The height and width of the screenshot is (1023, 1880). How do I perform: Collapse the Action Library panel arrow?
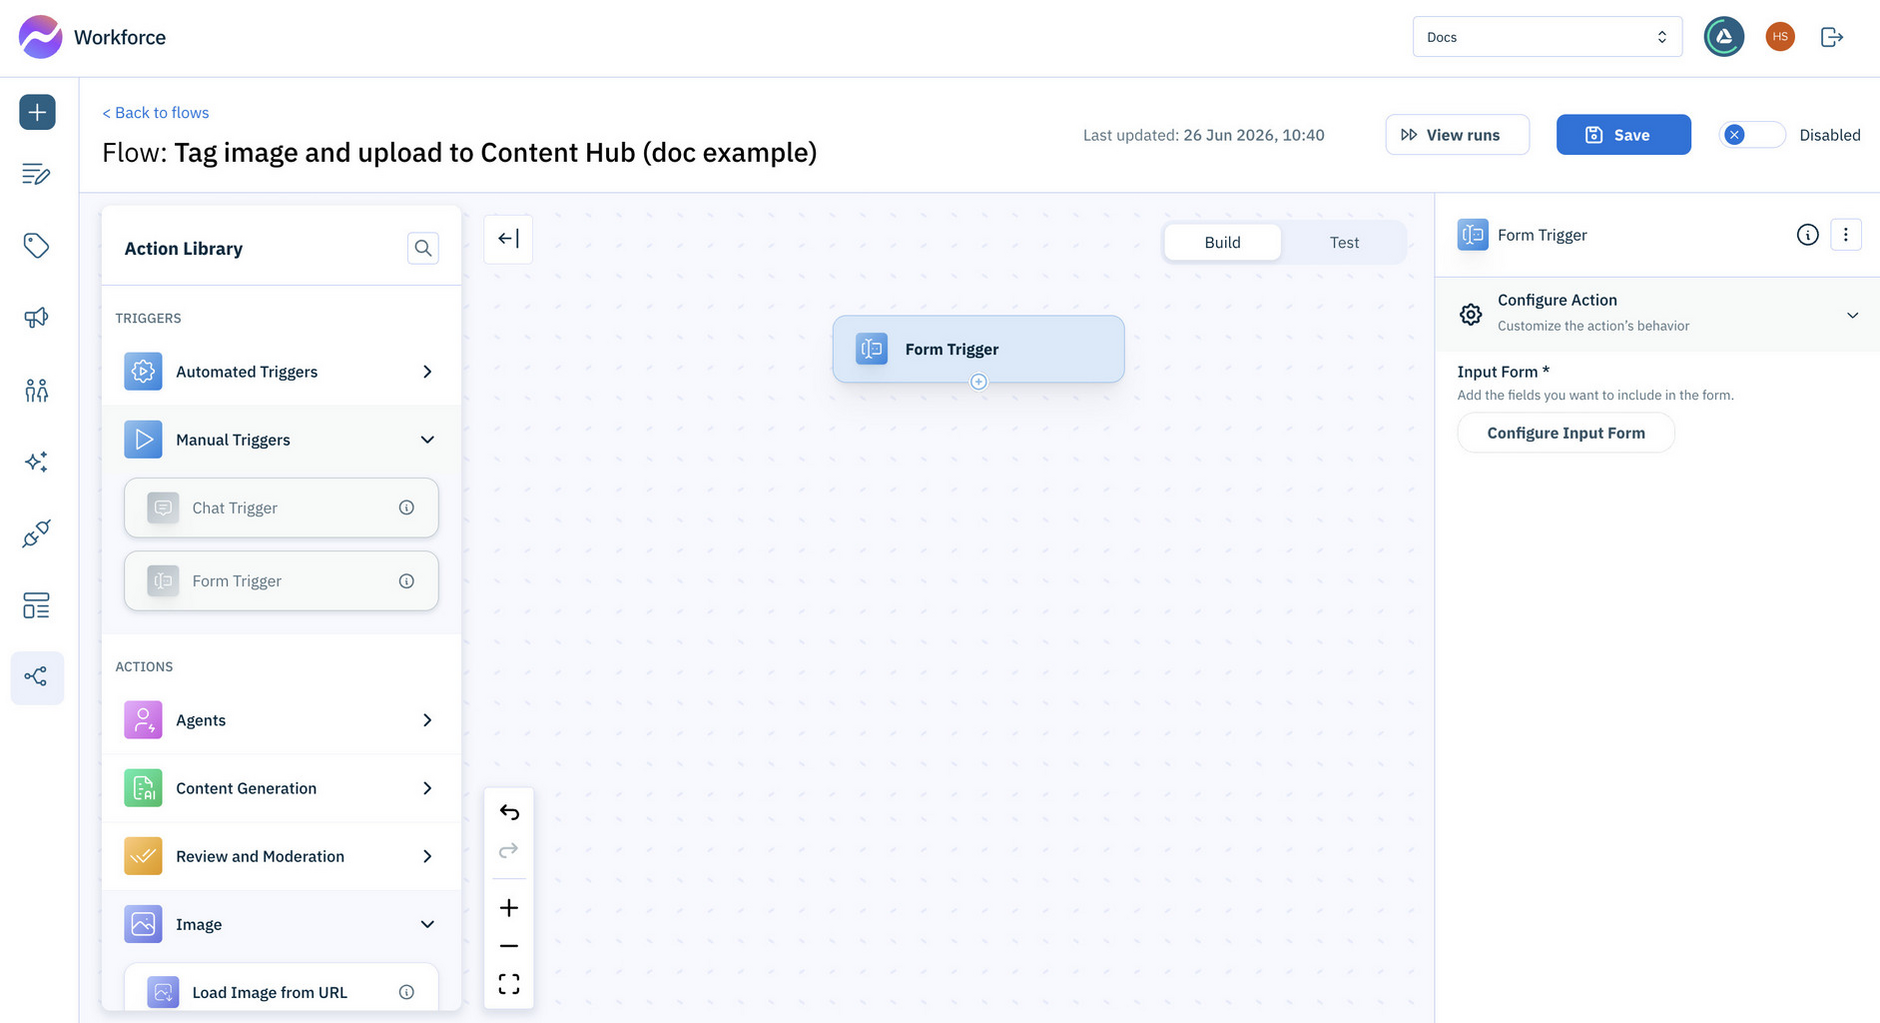tap(508, 239)
